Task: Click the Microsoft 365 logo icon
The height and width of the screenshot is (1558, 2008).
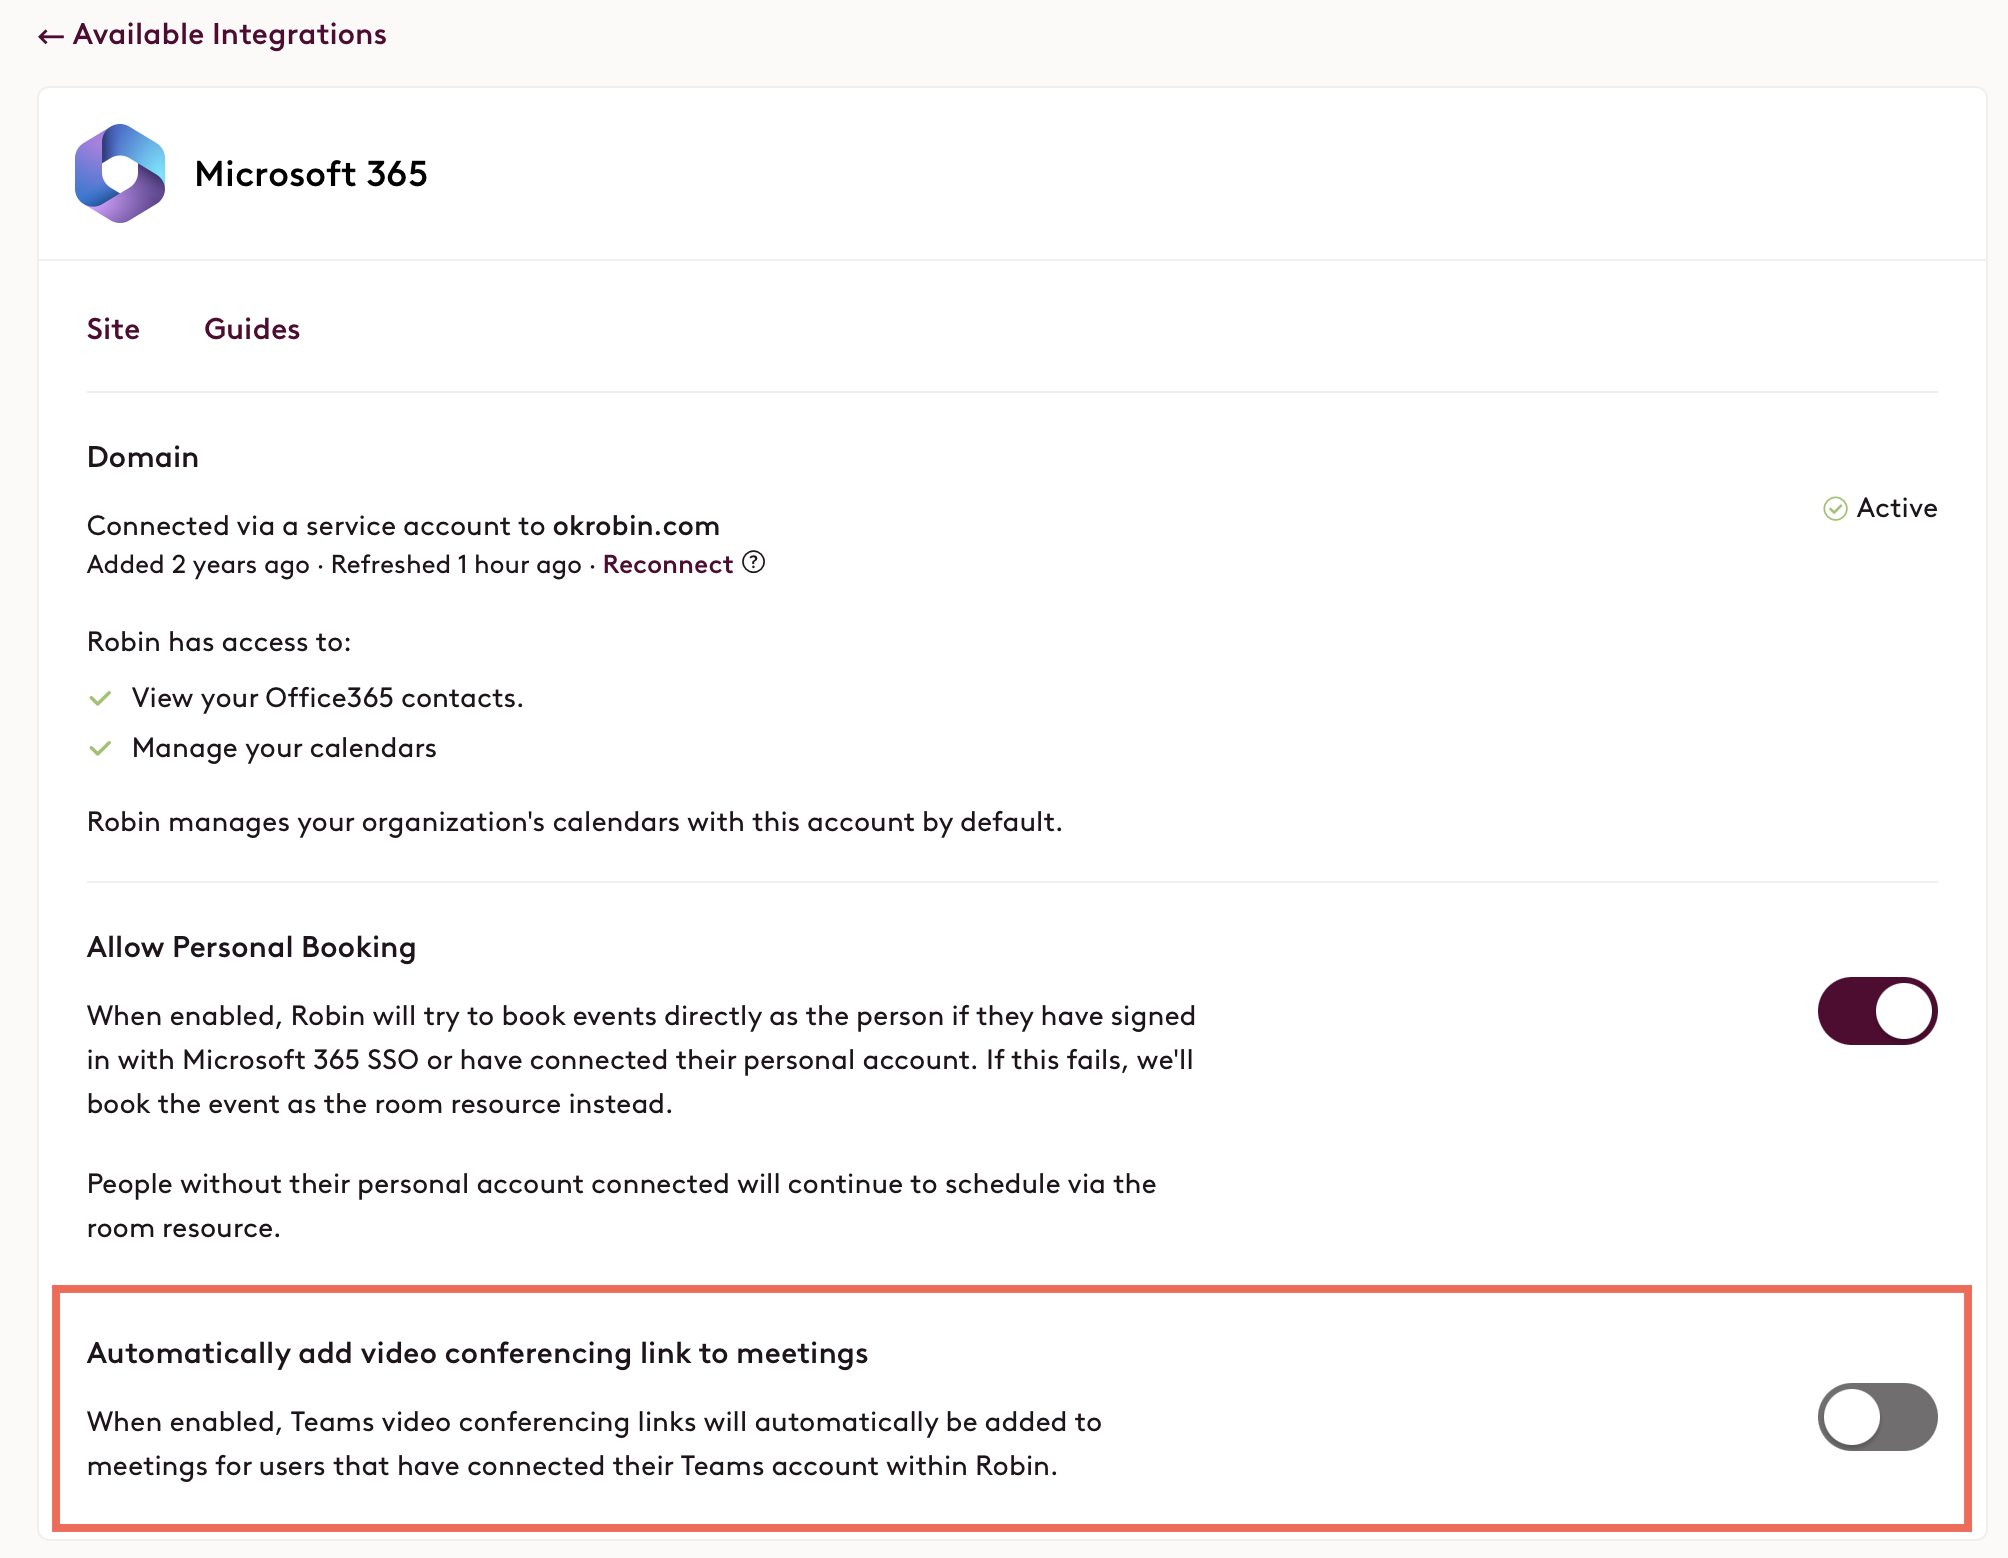Action: (120, 173)
